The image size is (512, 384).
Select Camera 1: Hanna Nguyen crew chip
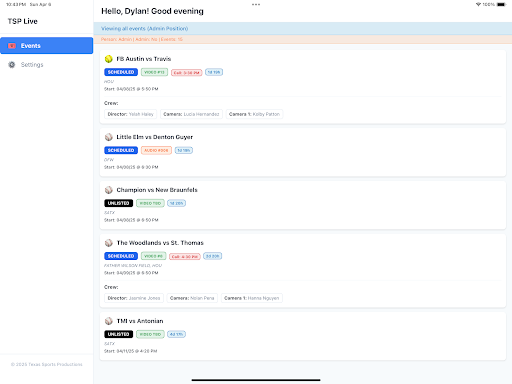[252, 298]
